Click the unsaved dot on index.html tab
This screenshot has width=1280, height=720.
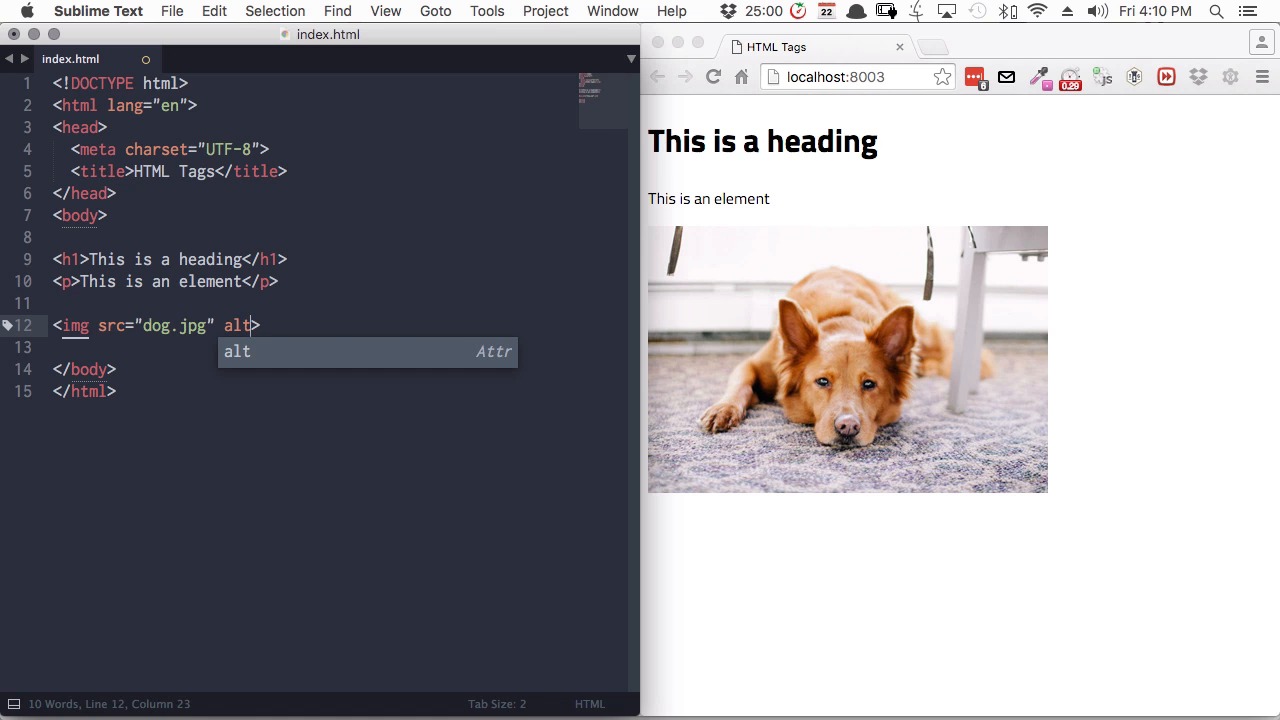tap(146, 60)
